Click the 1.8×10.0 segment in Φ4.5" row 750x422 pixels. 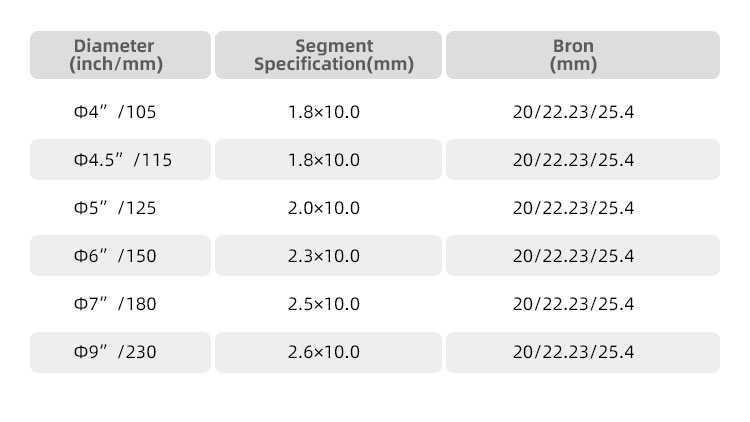click(328, 160)
